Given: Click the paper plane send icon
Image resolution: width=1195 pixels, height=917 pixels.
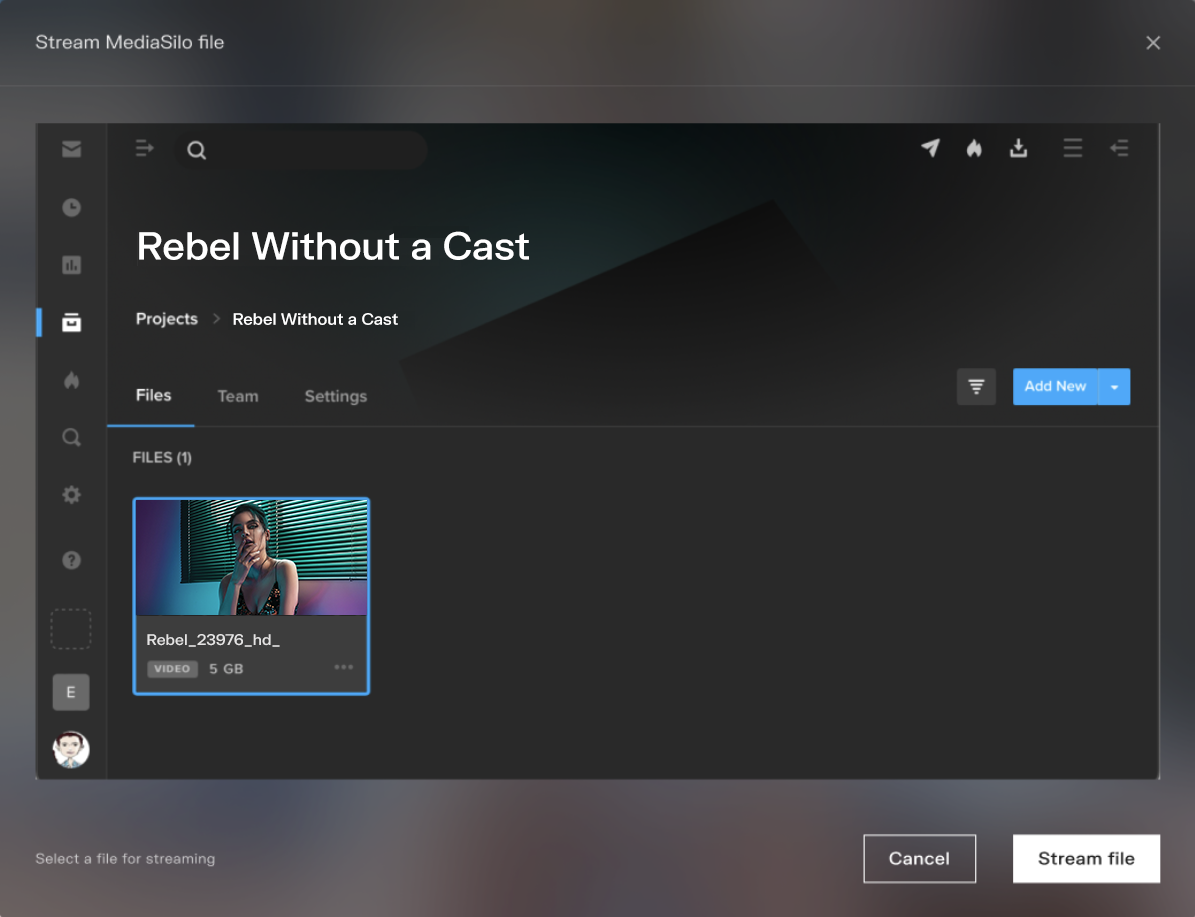Looking at the screenshot, I should (x=931, y=148).
